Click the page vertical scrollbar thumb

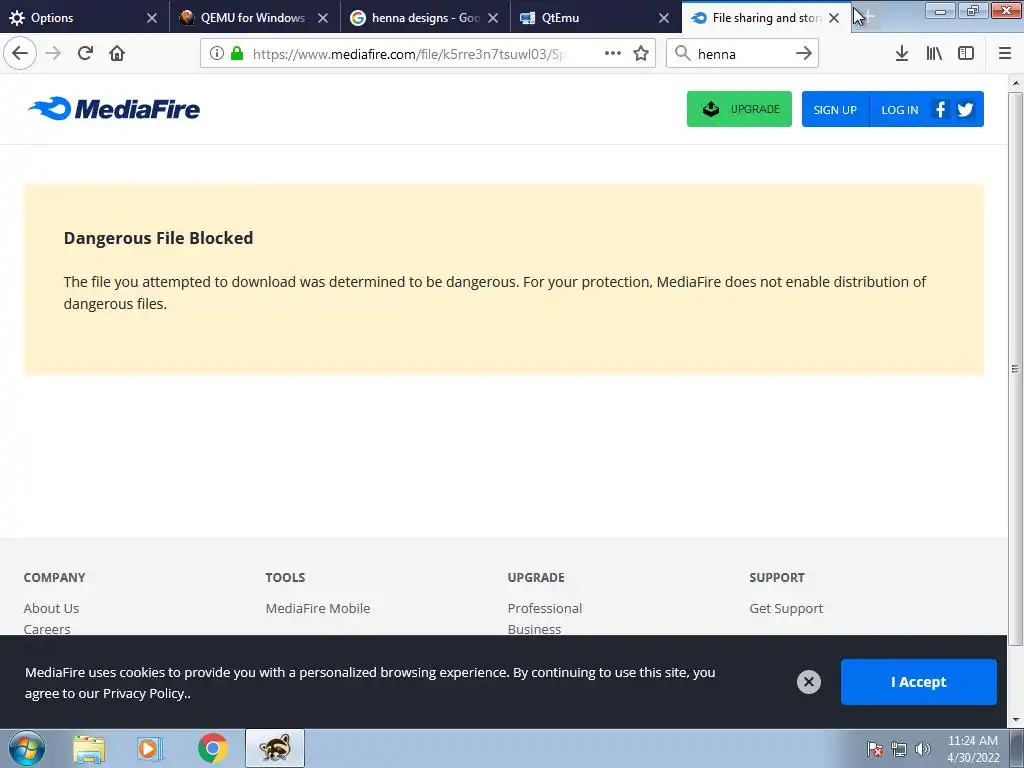click(x=1015, y=369)
